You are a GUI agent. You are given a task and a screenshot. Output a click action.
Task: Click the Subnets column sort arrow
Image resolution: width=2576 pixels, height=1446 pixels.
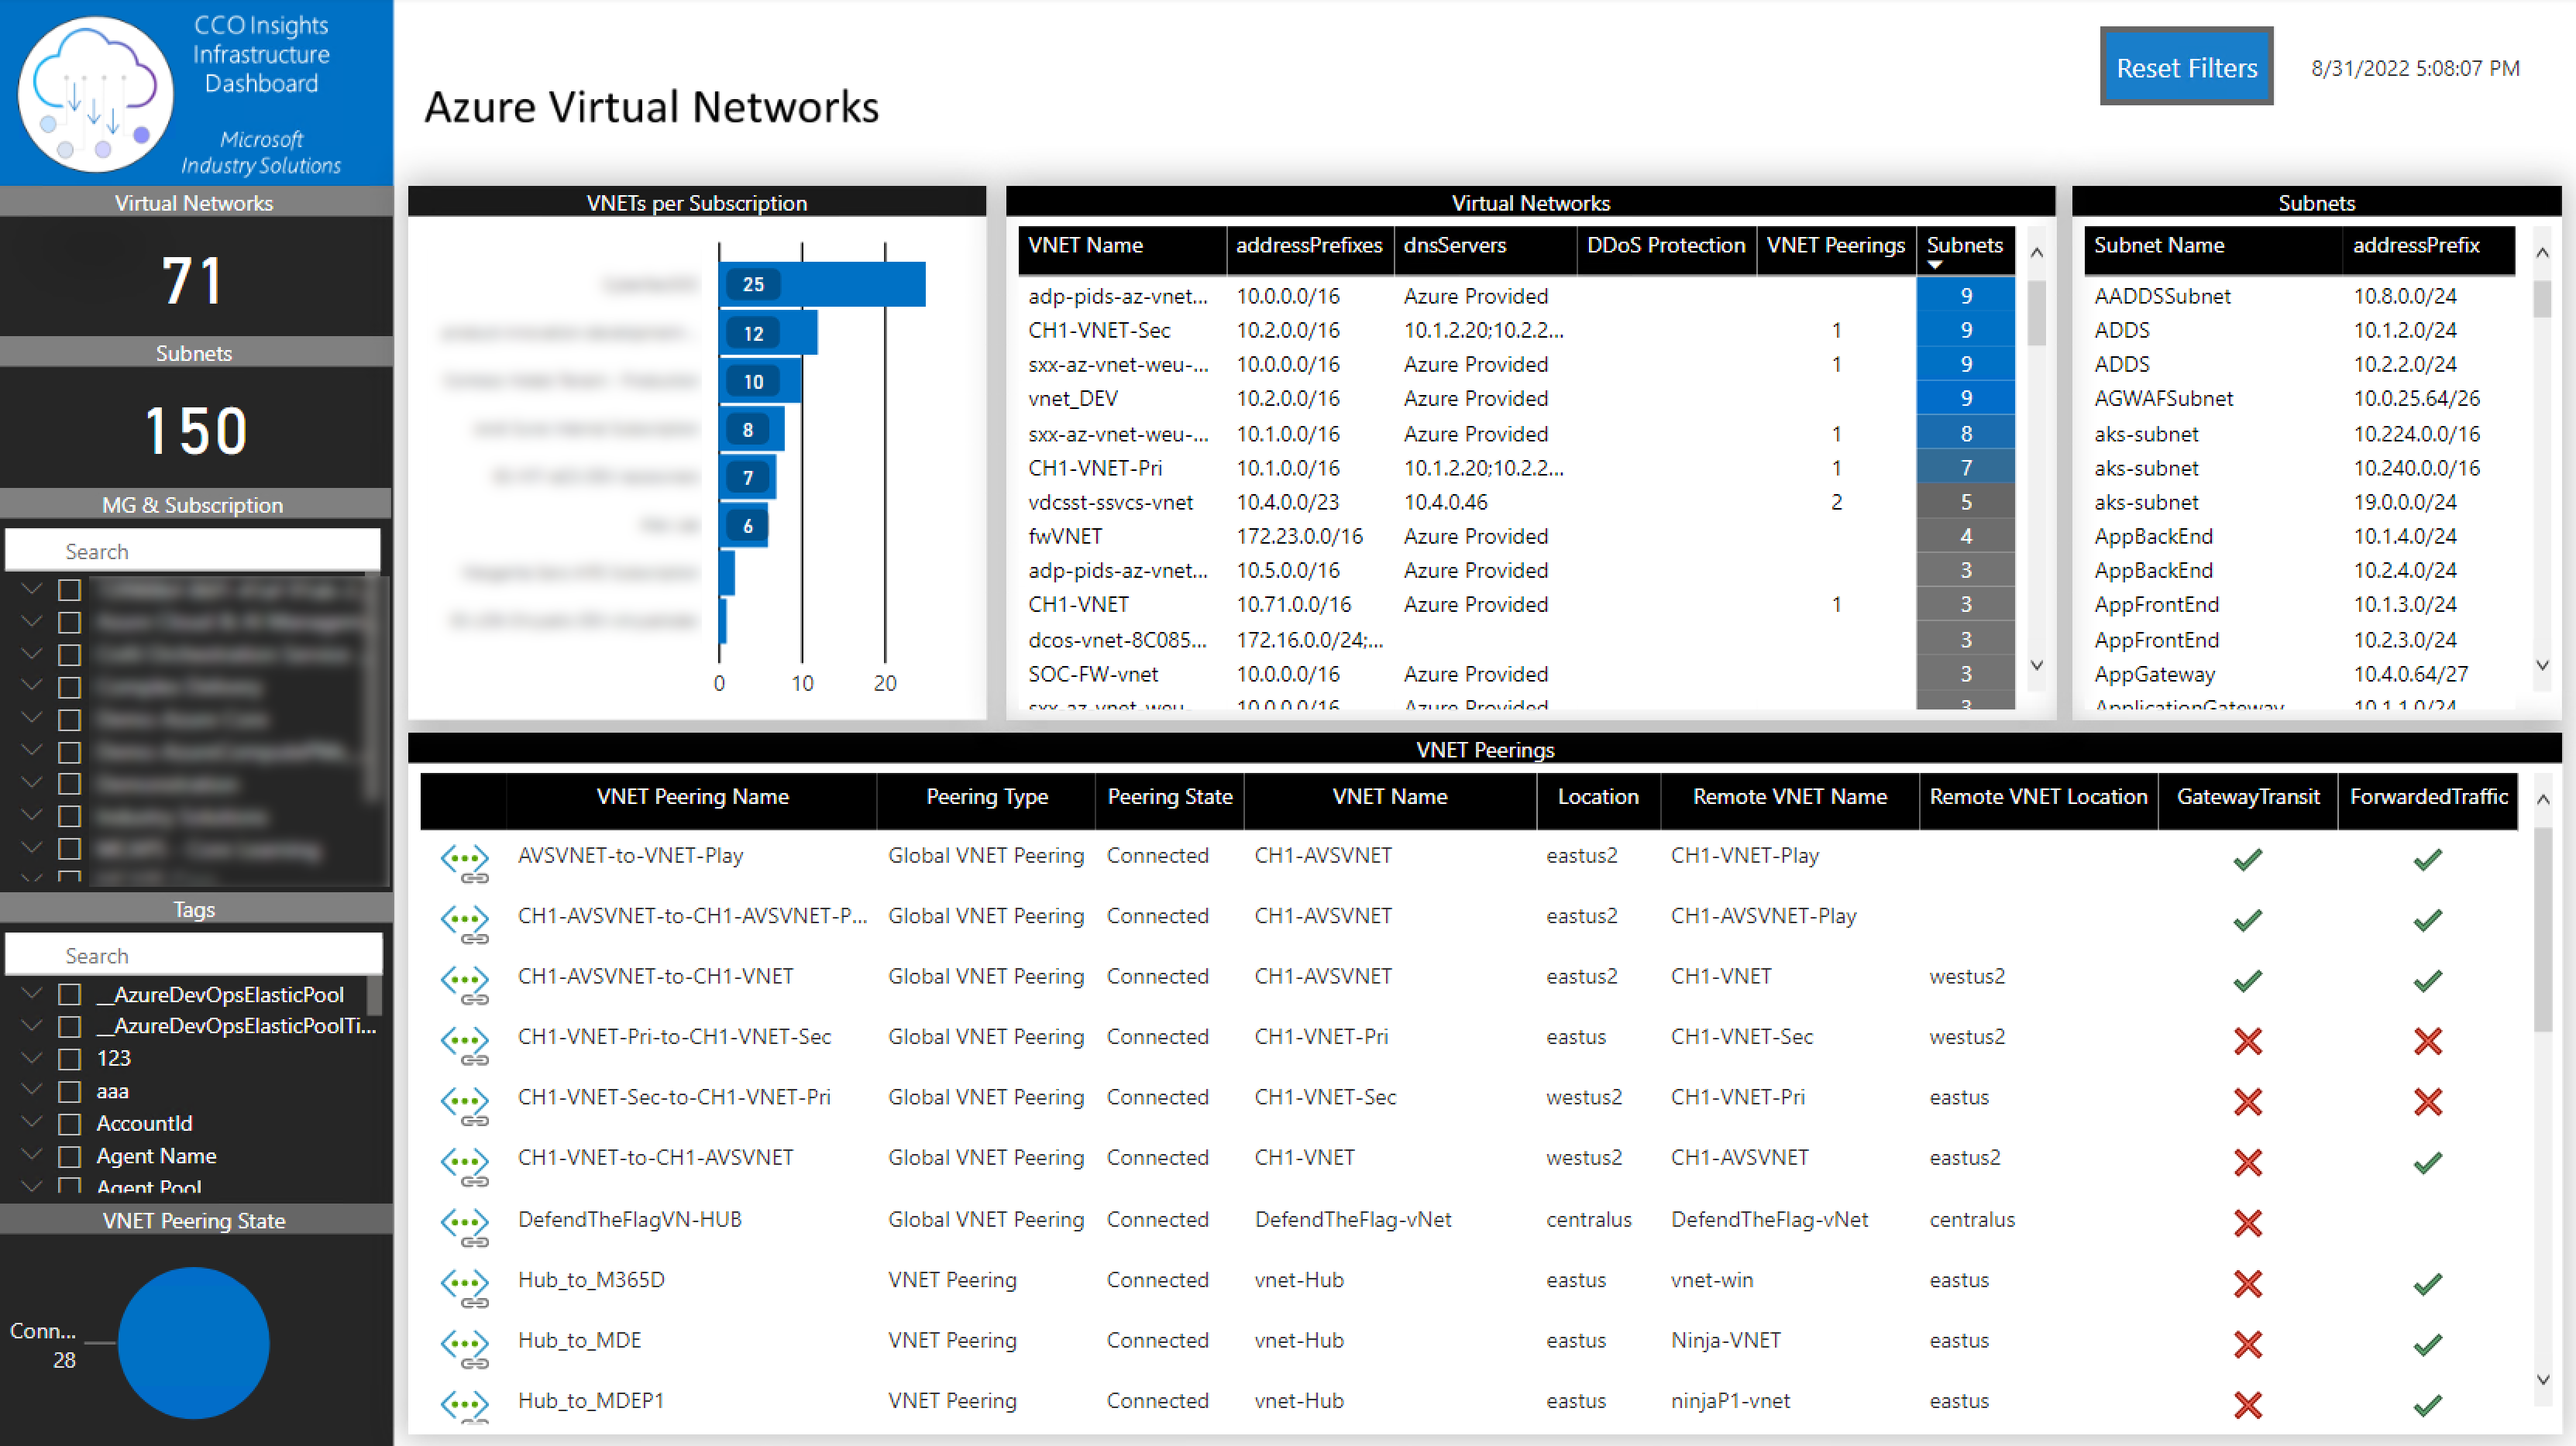1934,266
